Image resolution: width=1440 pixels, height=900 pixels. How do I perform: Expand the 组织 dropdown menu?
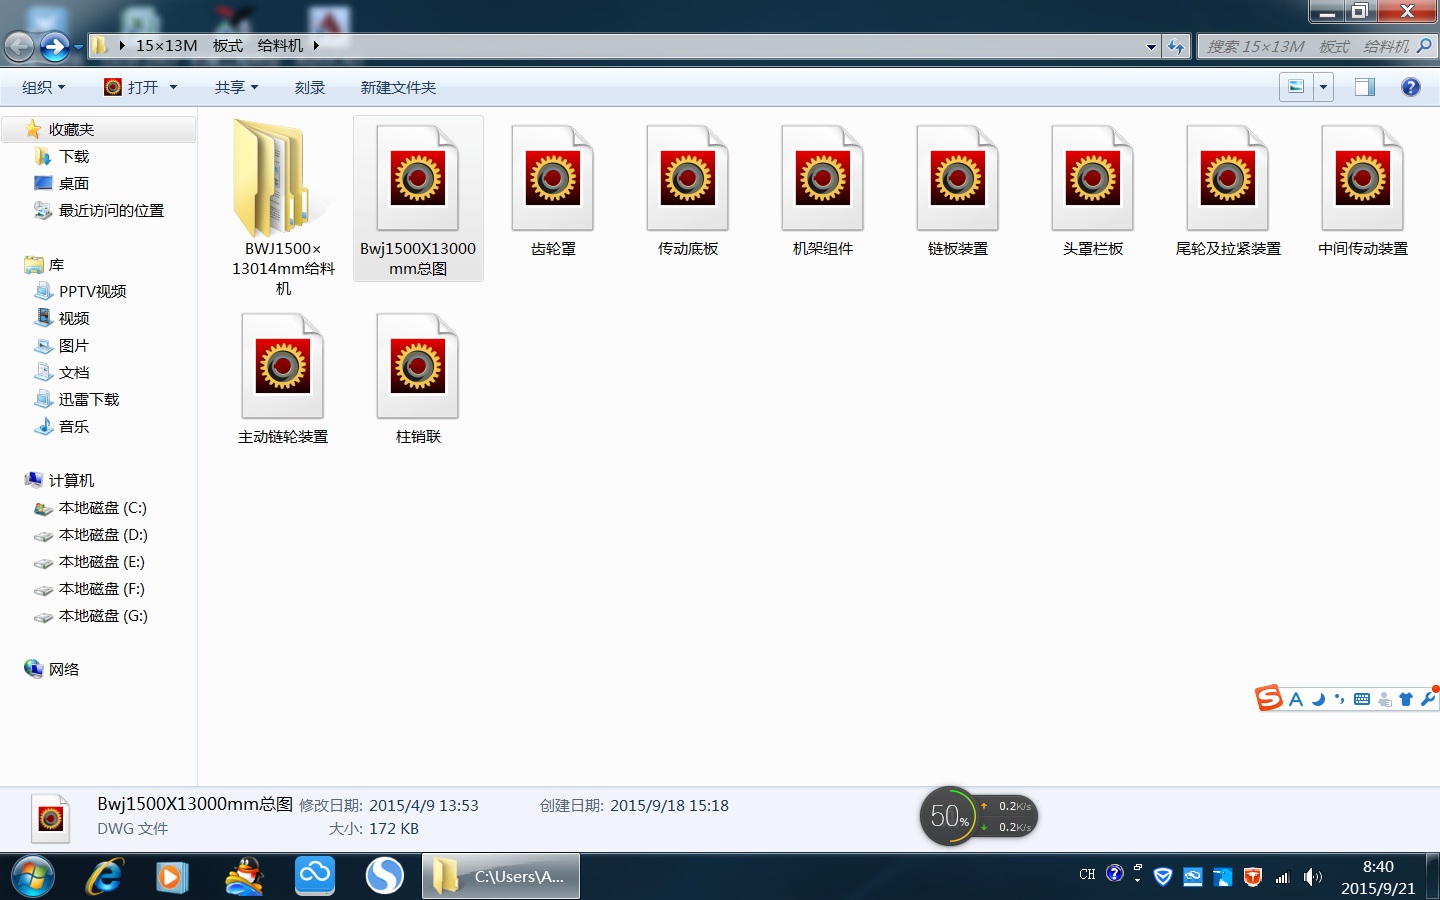tap(43, 87)
